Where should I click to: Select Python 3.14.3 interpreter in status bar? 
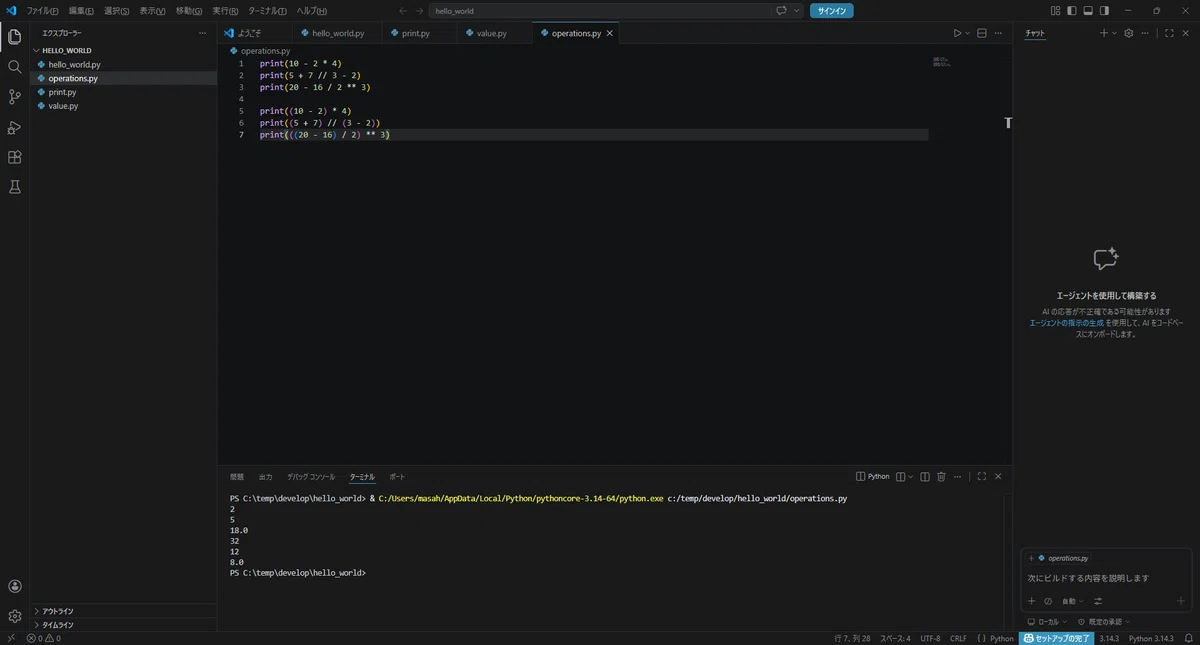pyautogui.click(x=1151, y=638)
